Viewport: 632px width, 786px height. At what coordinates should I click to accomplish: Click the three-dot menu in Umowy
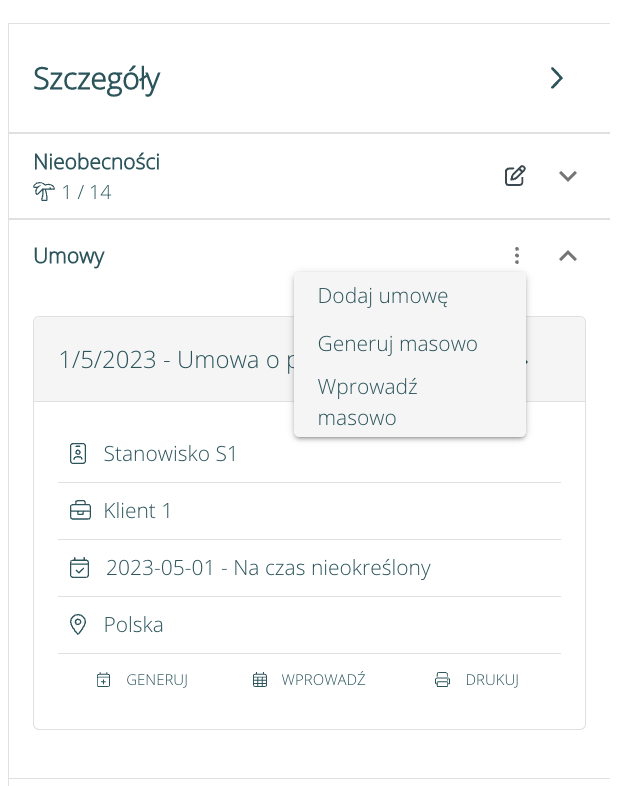(x=516, y=256)
